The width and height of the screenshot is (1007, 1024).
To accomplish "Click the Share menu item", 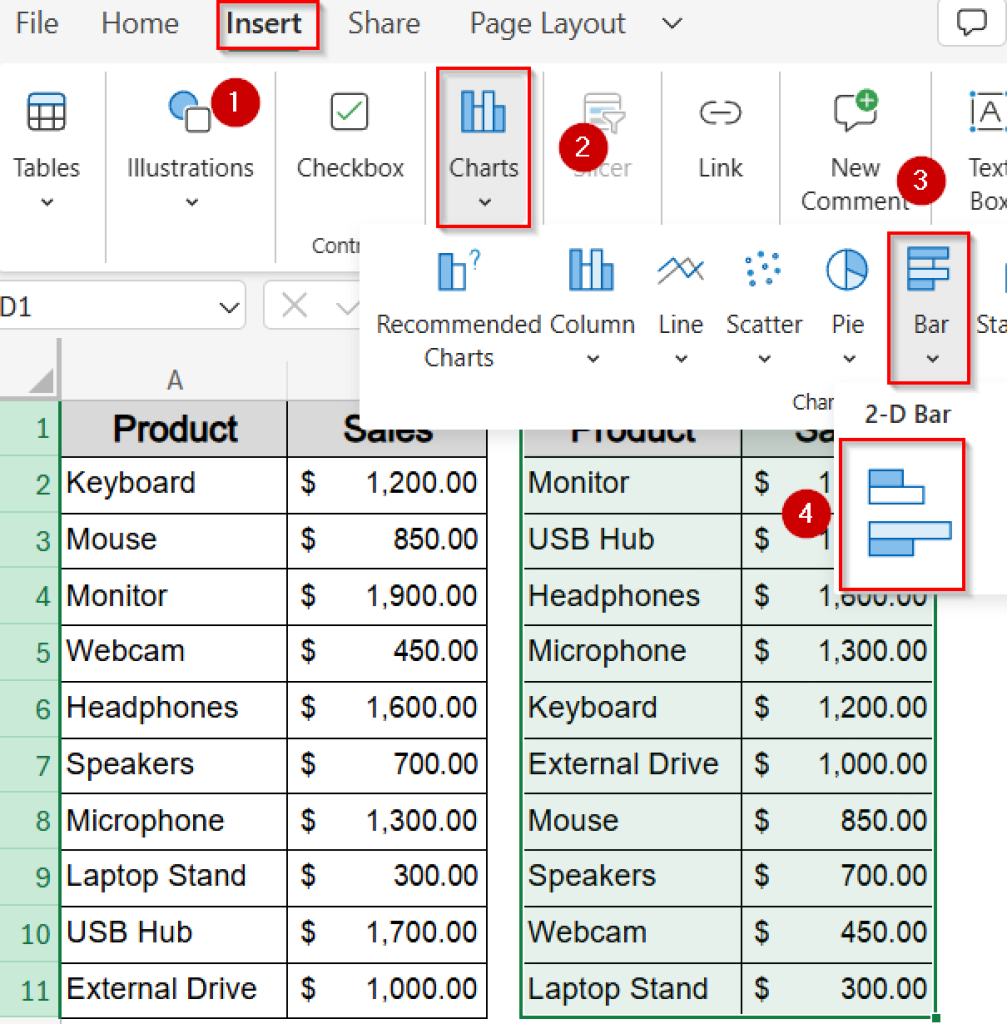I will pyautogui.click(x=383, y=24).
